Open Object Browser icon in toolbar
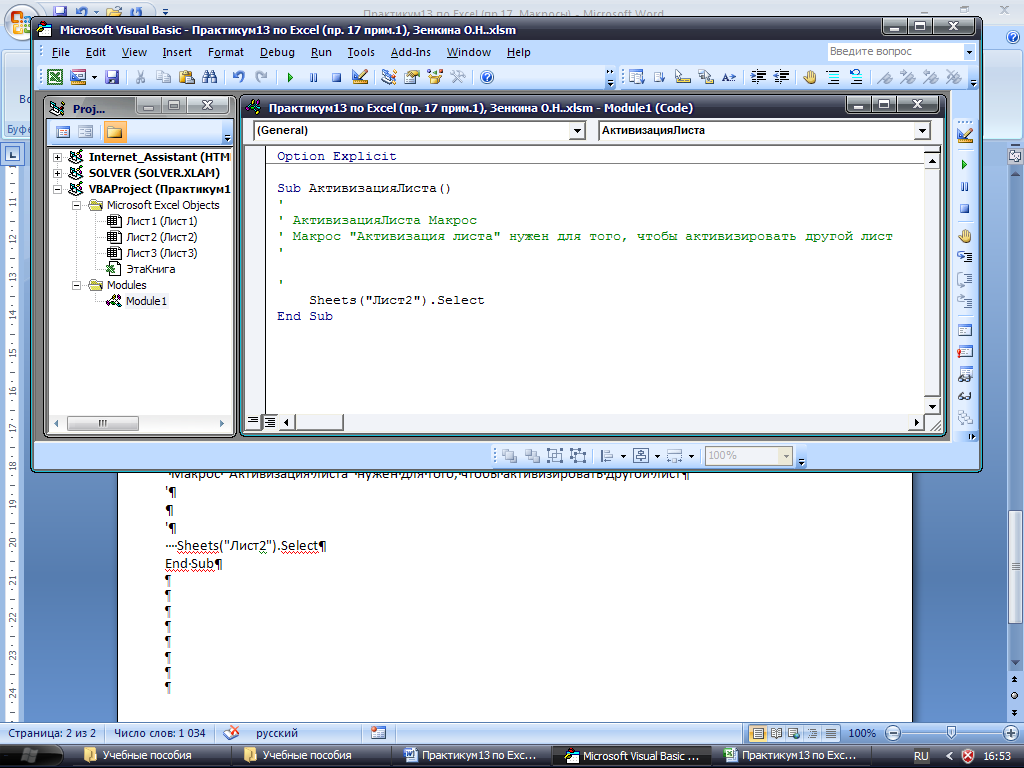Screen dimensions: 1024x768 click(434, 77)
